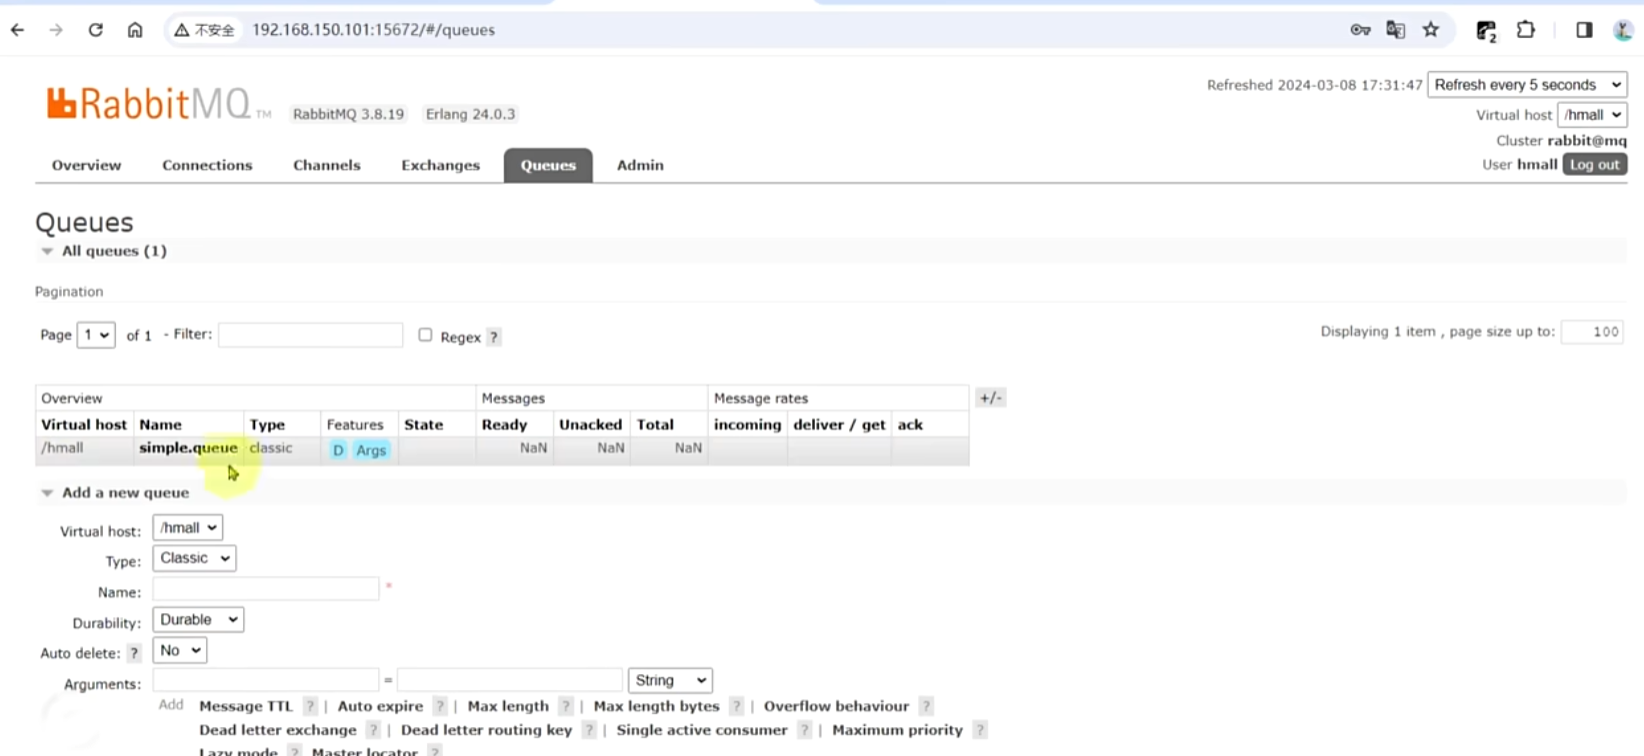This screenshot has width=1644, height=756.
Task: Open the Auto delete help question mark
Action: pos(134,653)
